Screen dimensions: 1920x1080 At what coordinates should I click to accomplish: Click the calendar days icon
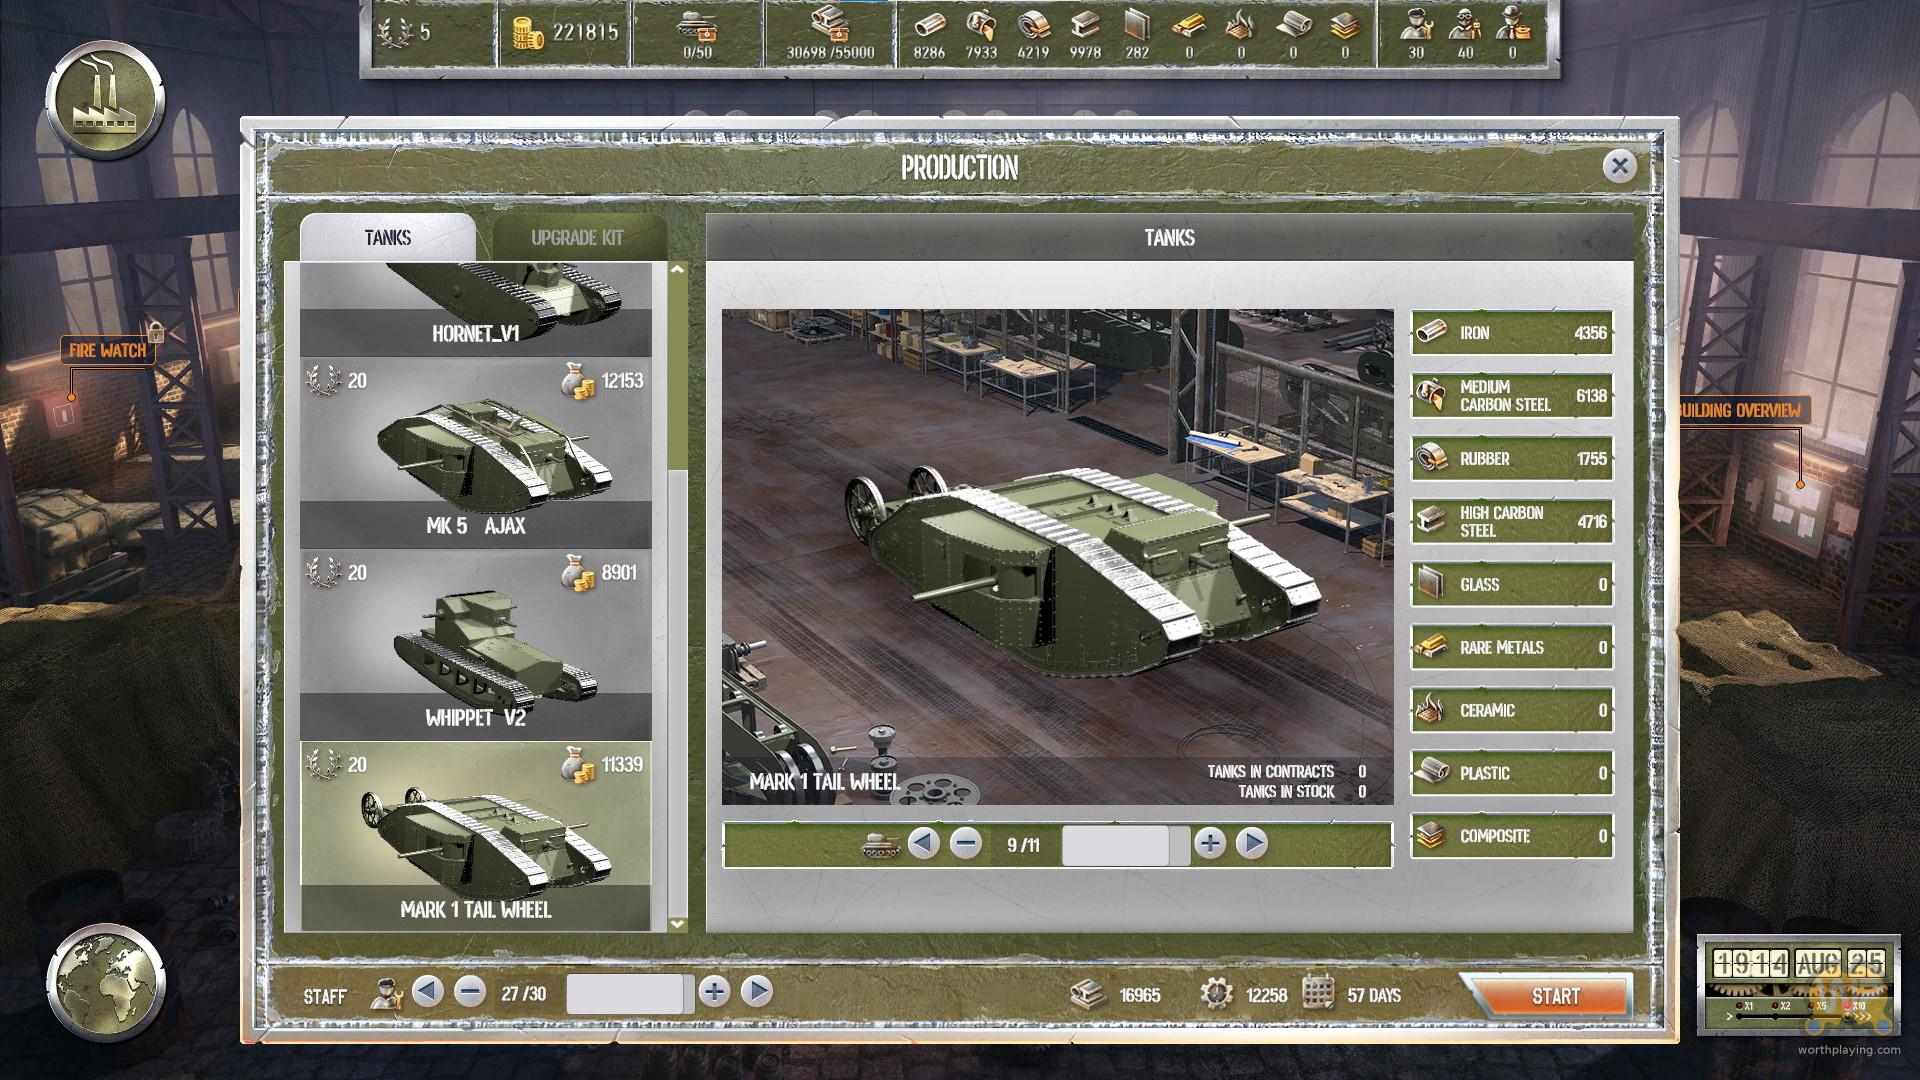click(1319, 992)
